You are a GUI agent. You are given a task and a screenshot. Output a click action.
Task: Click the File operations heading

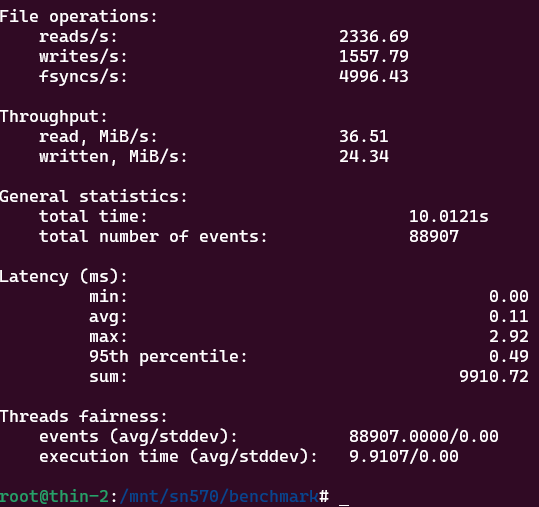click(x=78, y=16)
